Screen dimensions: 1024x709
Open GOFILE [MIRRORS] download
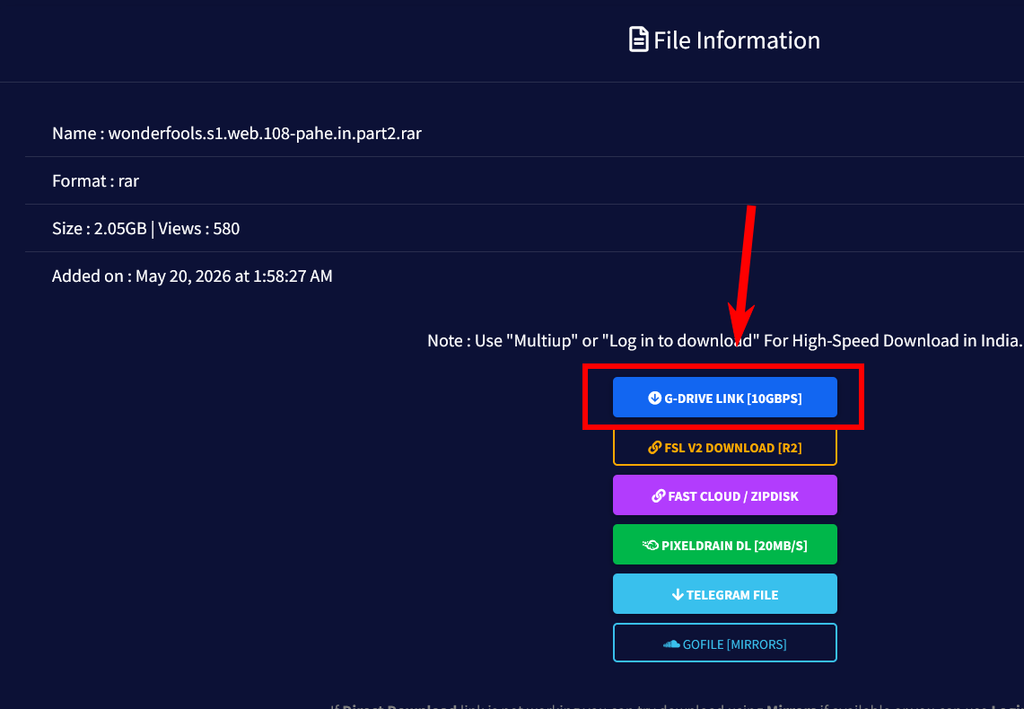pos(724,643)
